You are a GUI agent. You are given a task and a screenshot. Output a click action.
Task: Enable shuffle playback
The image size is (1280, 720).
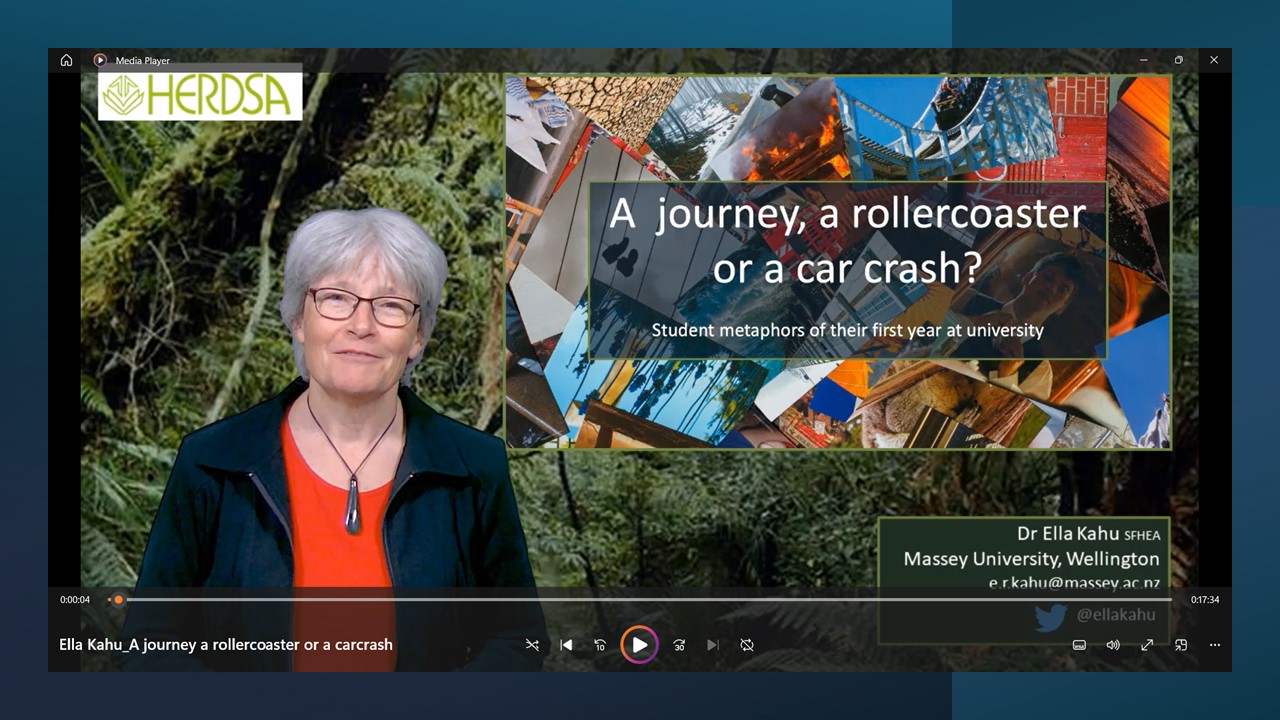click(532, 645)
